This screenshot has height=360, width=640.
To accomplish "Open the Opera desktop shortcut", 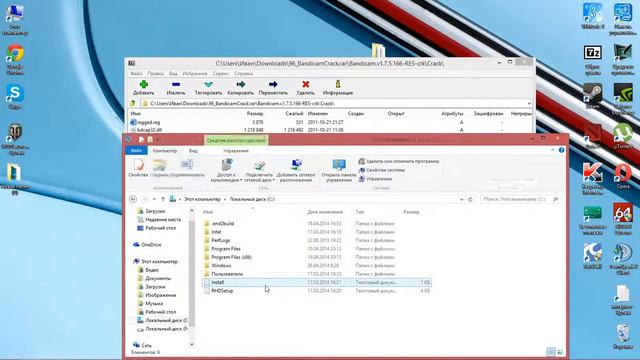I will (623, 176).
